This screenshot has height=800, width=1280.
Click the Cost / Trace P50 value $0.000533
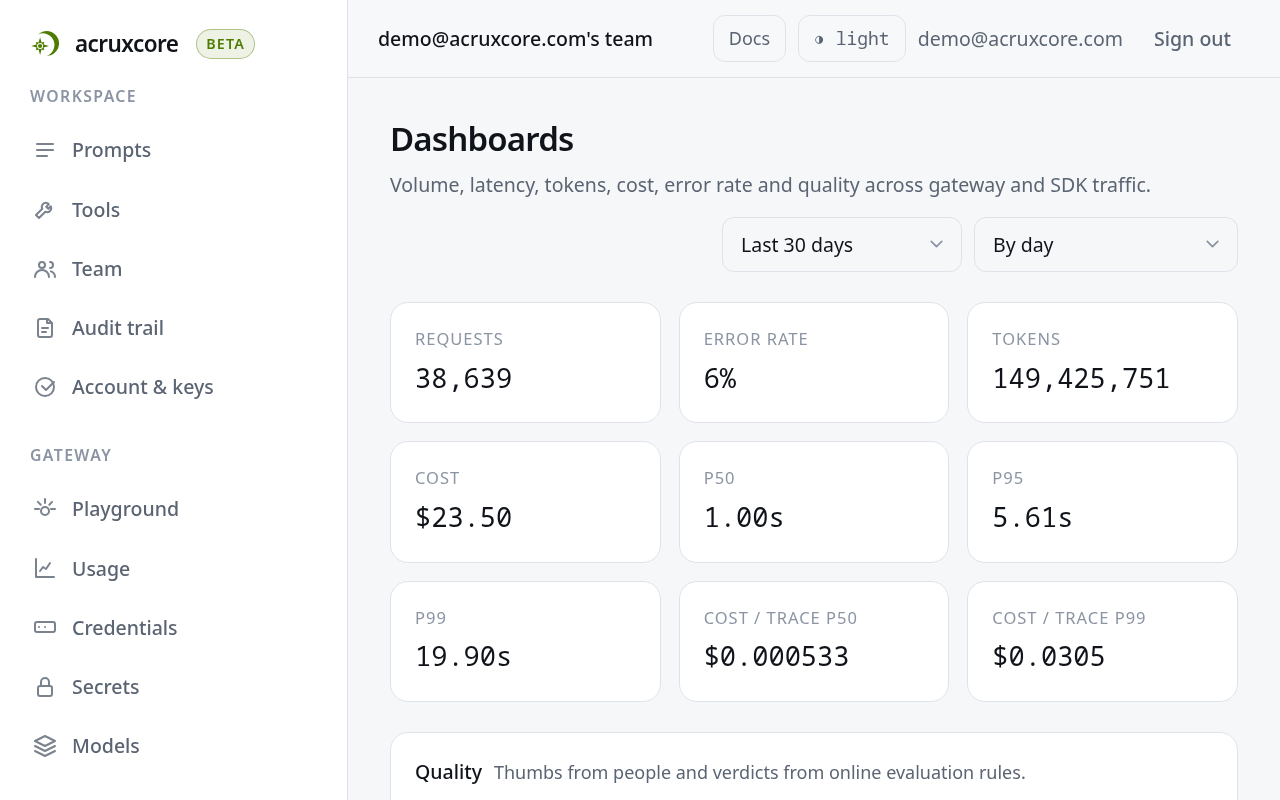click(777, 657)
